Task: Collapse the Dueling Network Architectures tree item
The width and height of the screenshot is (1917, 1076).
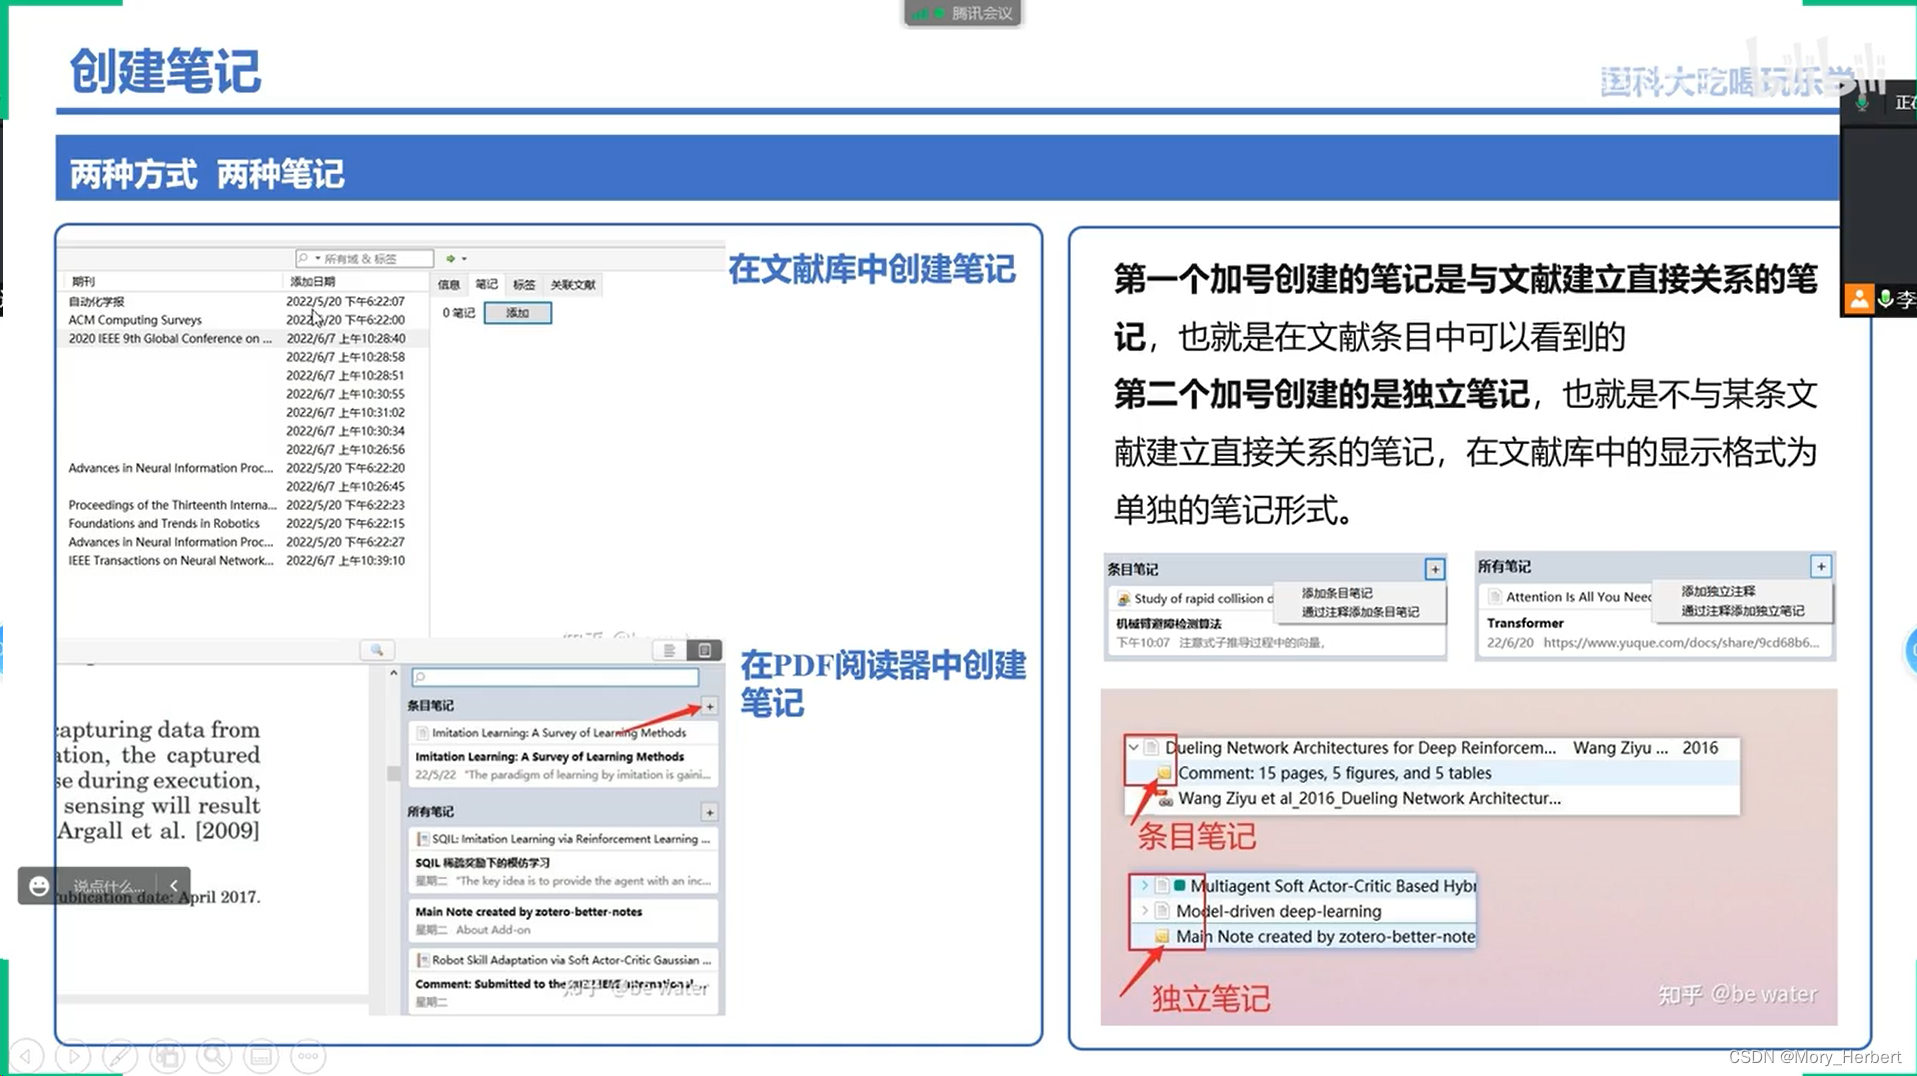Action: [1133, 747]
